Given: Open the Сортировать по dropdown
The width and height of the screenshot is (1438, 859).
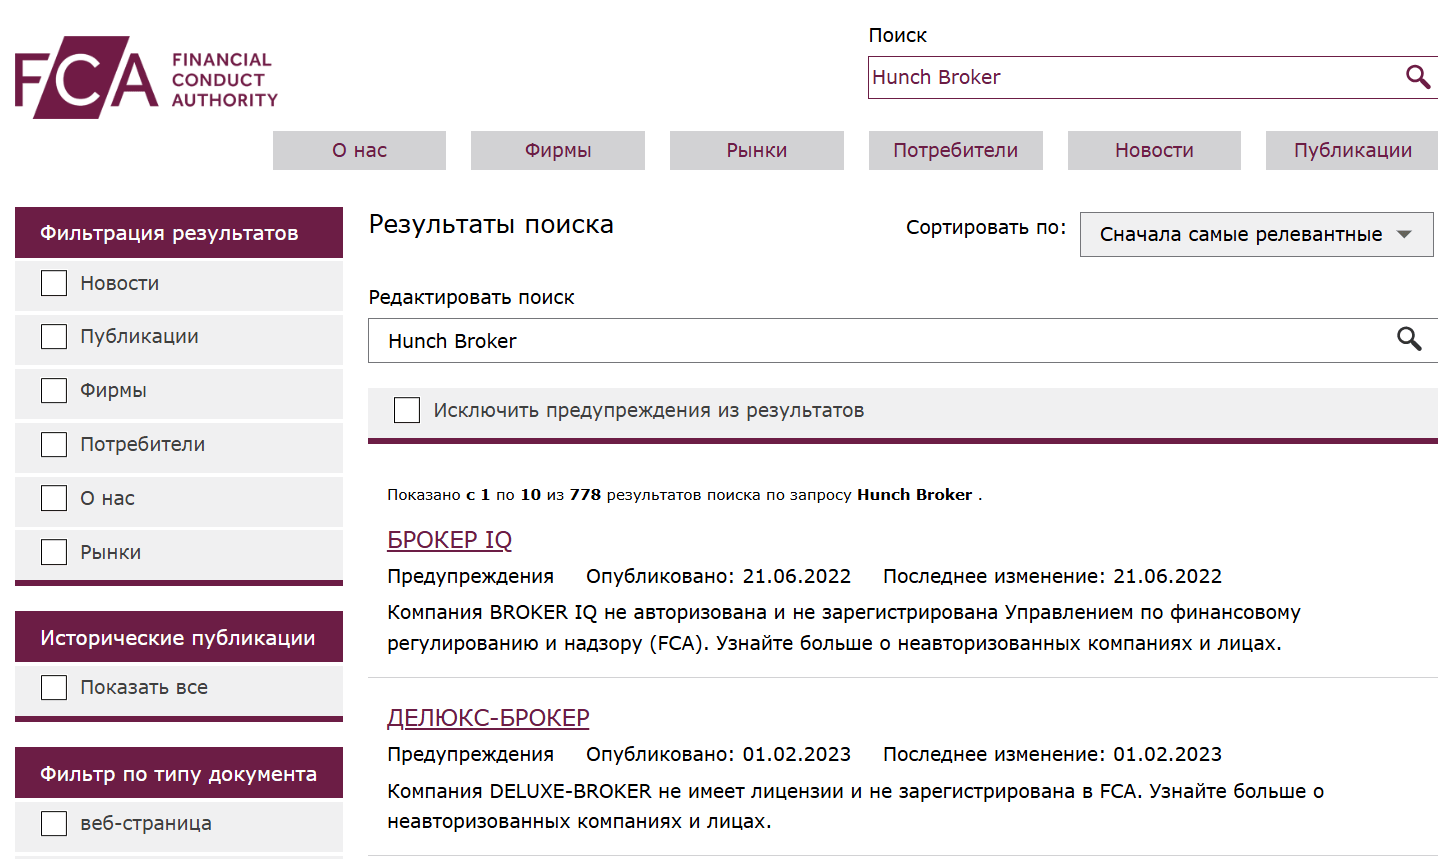Looking at the screenshot, I should tap(1256, 234).
